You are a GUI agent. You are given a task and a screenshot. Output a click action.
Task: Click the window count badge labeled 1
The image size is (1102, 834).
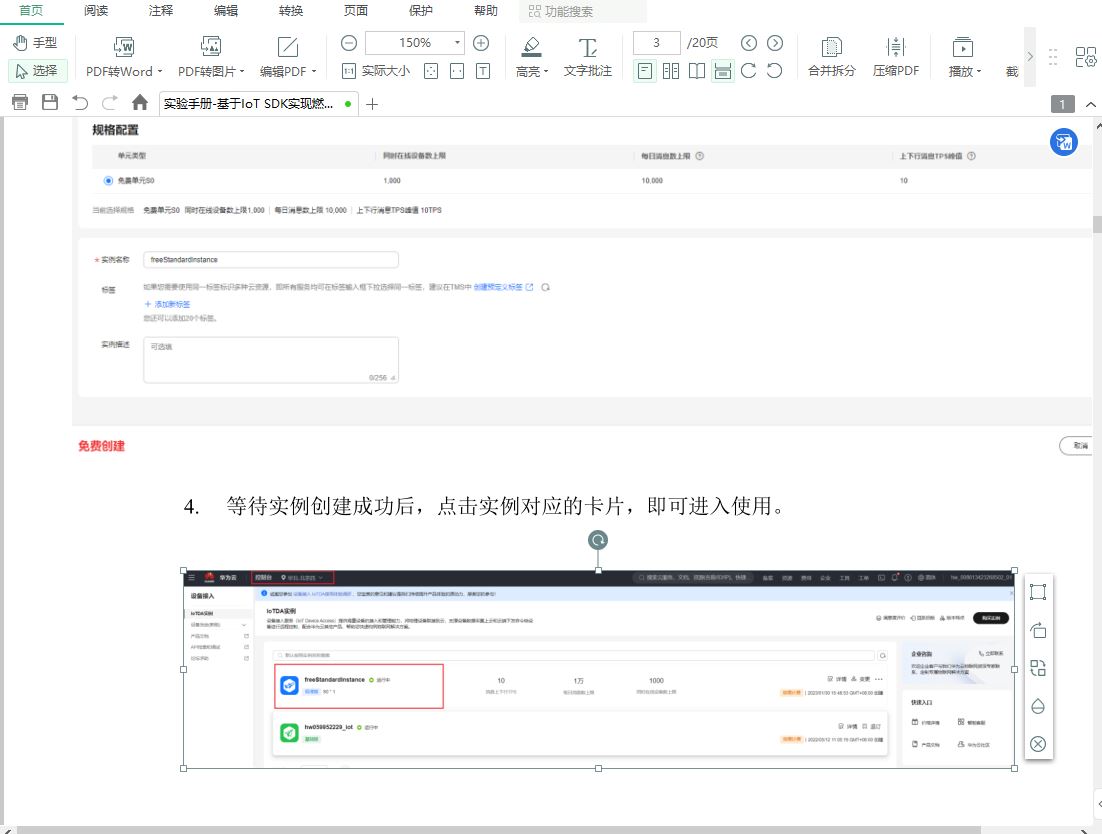[x=1063, y=105]
